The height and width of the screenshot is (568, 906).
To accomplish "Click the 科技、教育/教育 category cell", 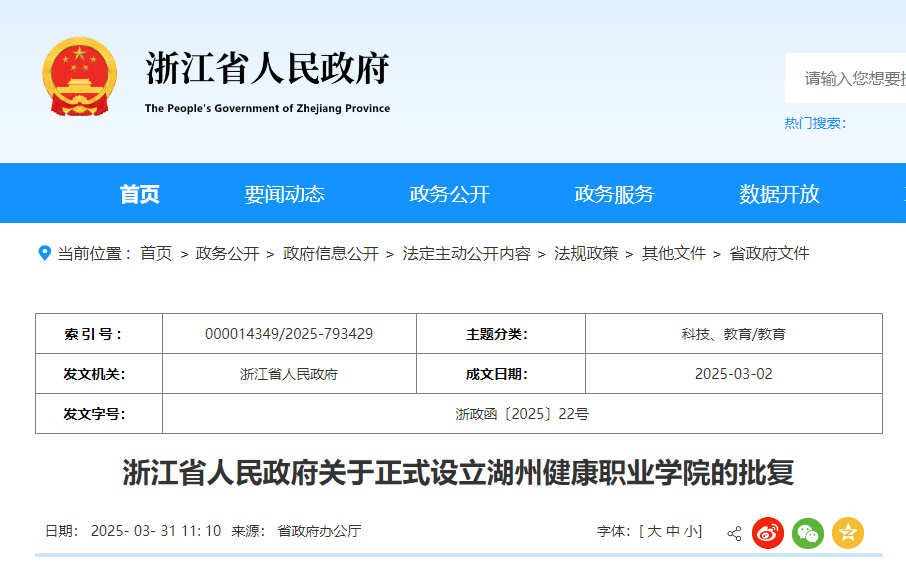I will [734, 334].
